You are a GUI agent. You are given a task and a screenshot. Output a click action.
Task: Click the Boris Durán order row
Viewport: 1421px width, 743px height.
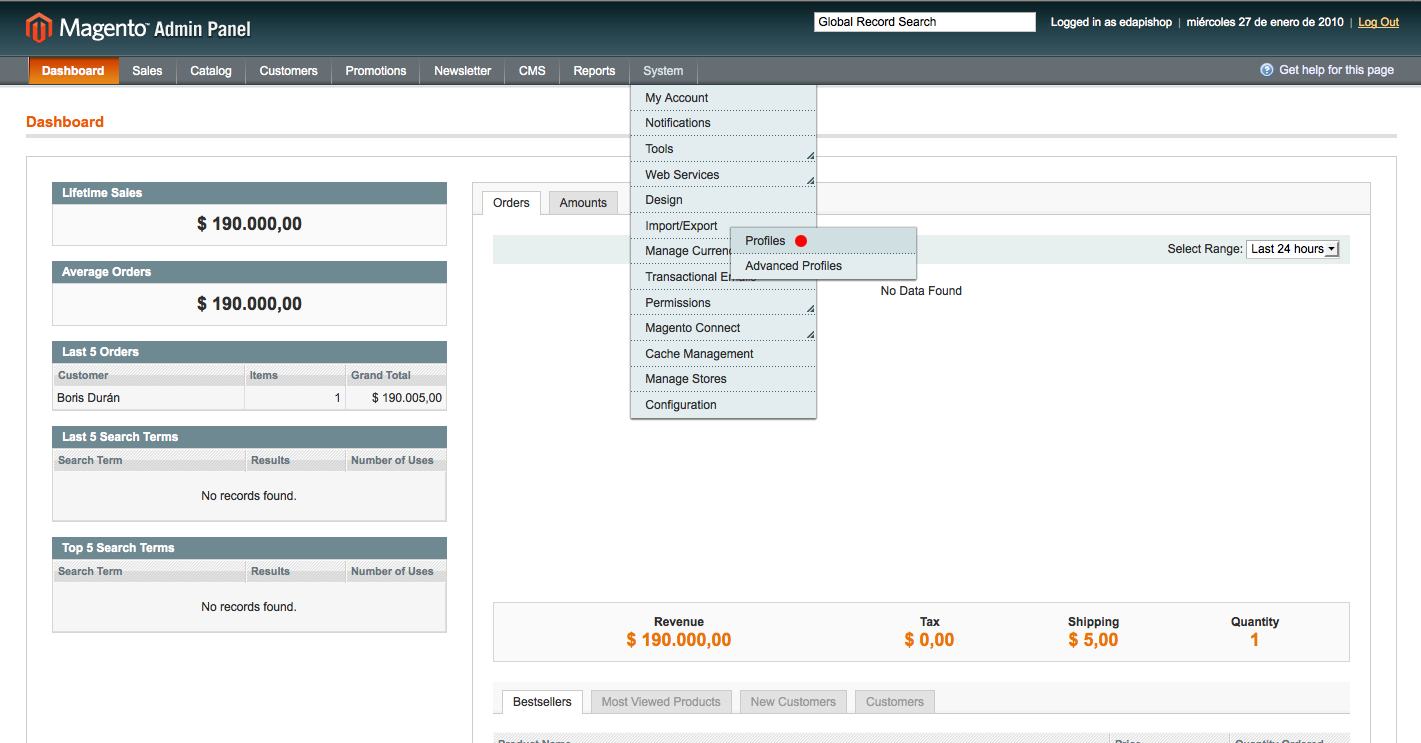(249, 398)
